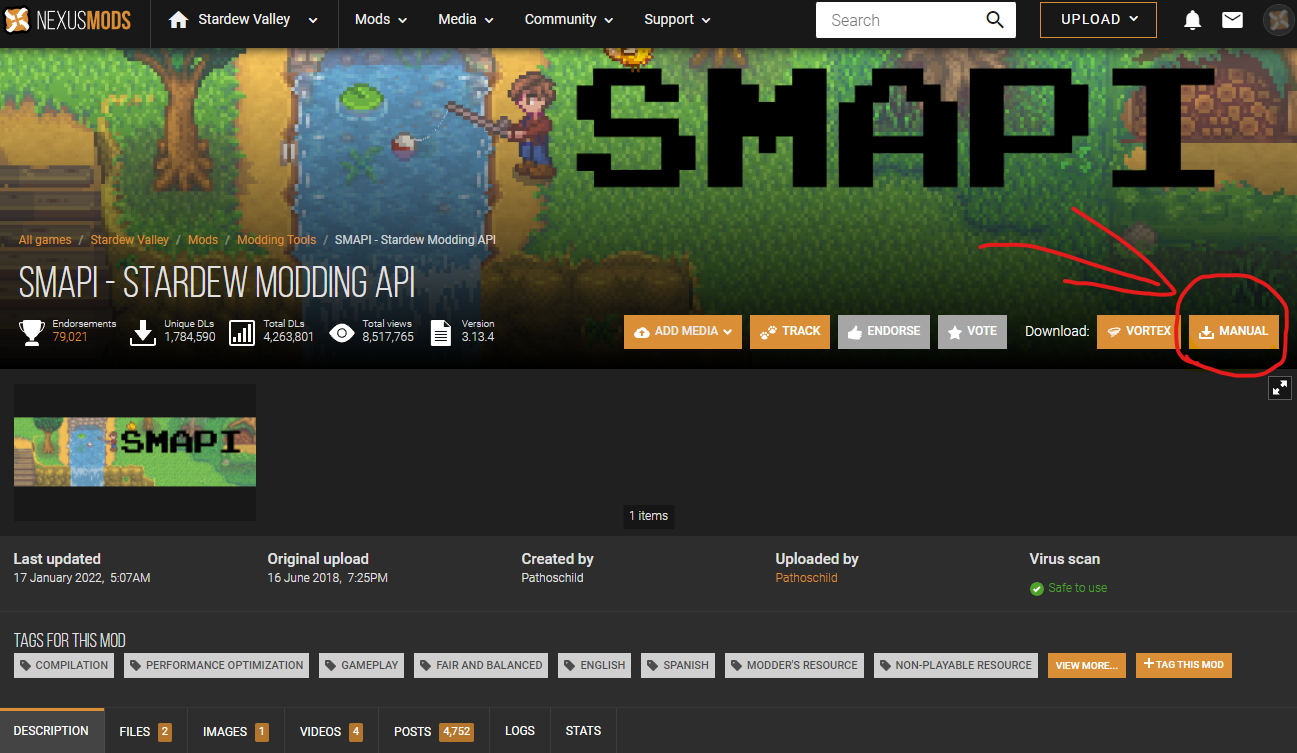
Task: Open the Stardew Valley game dropdown
Action: [244, 20]
